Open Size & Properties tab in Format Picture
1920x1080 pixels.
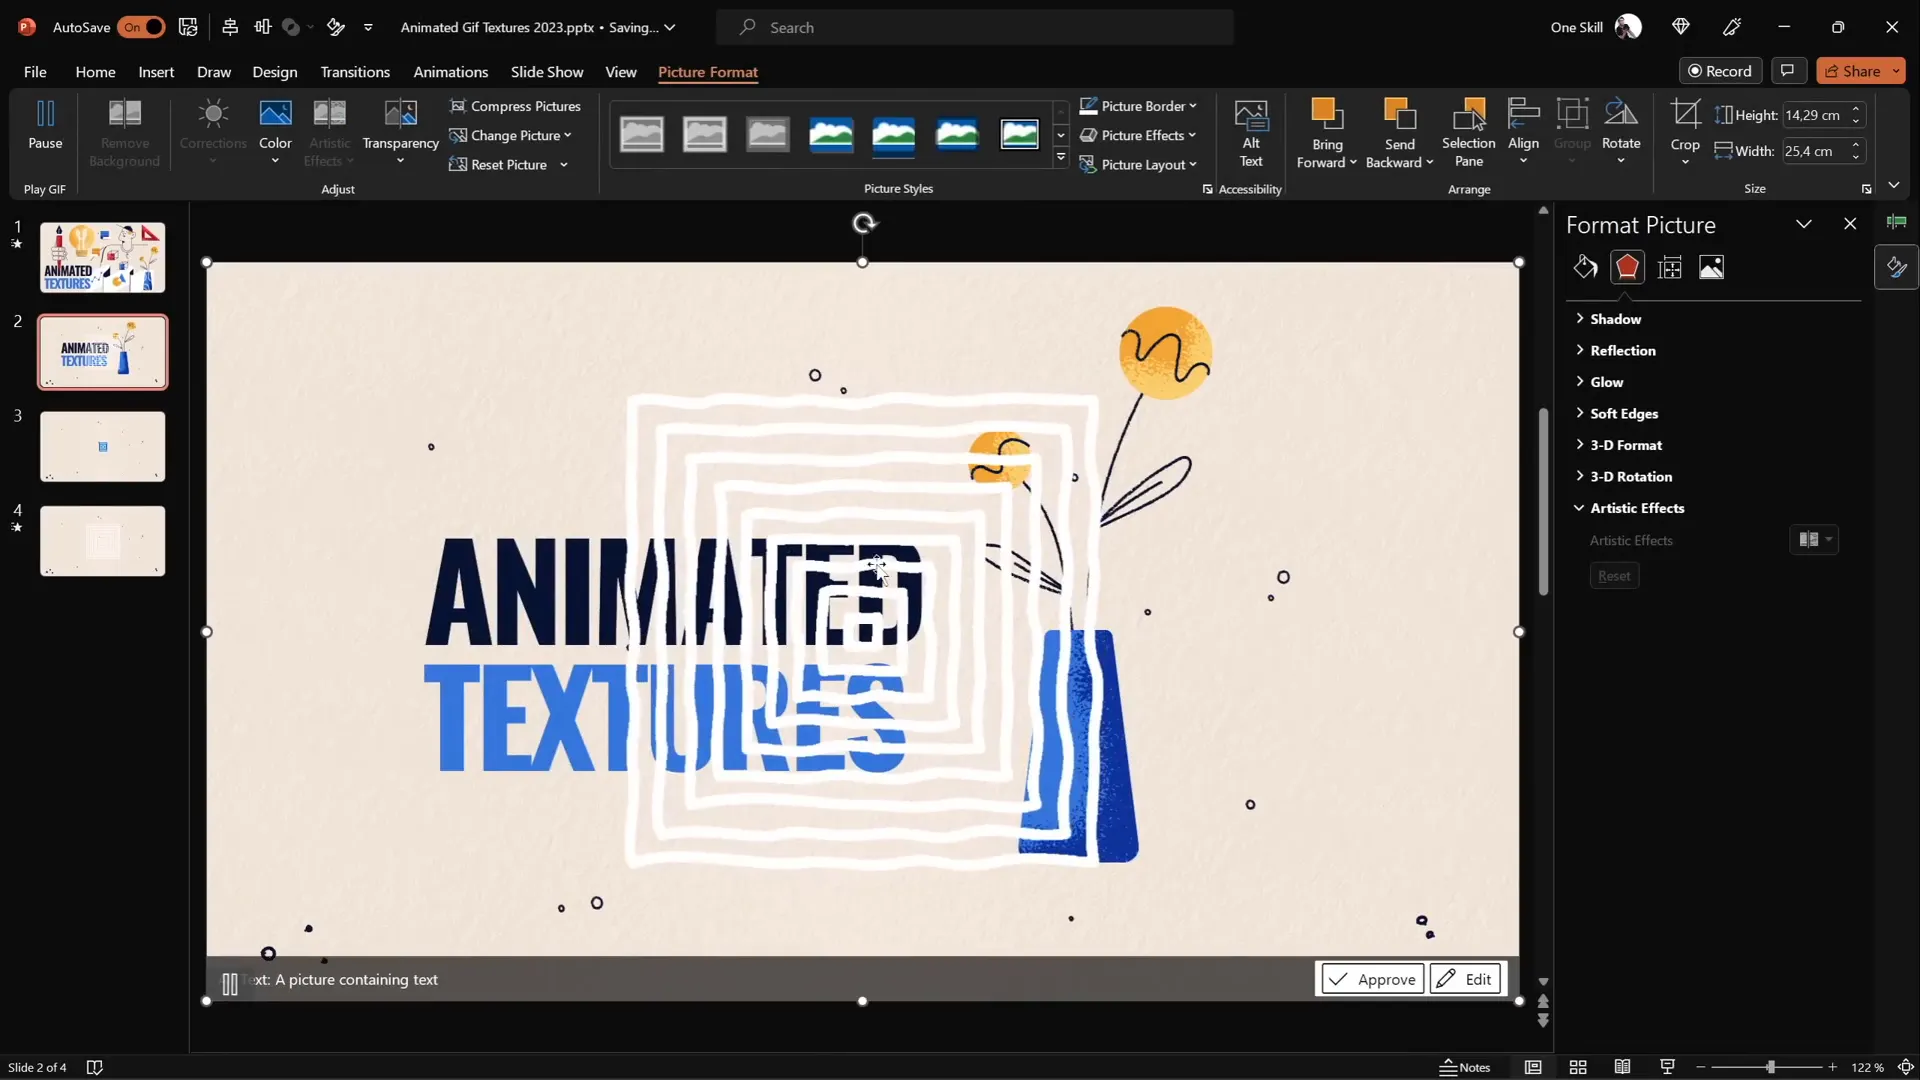(1669, 267)
